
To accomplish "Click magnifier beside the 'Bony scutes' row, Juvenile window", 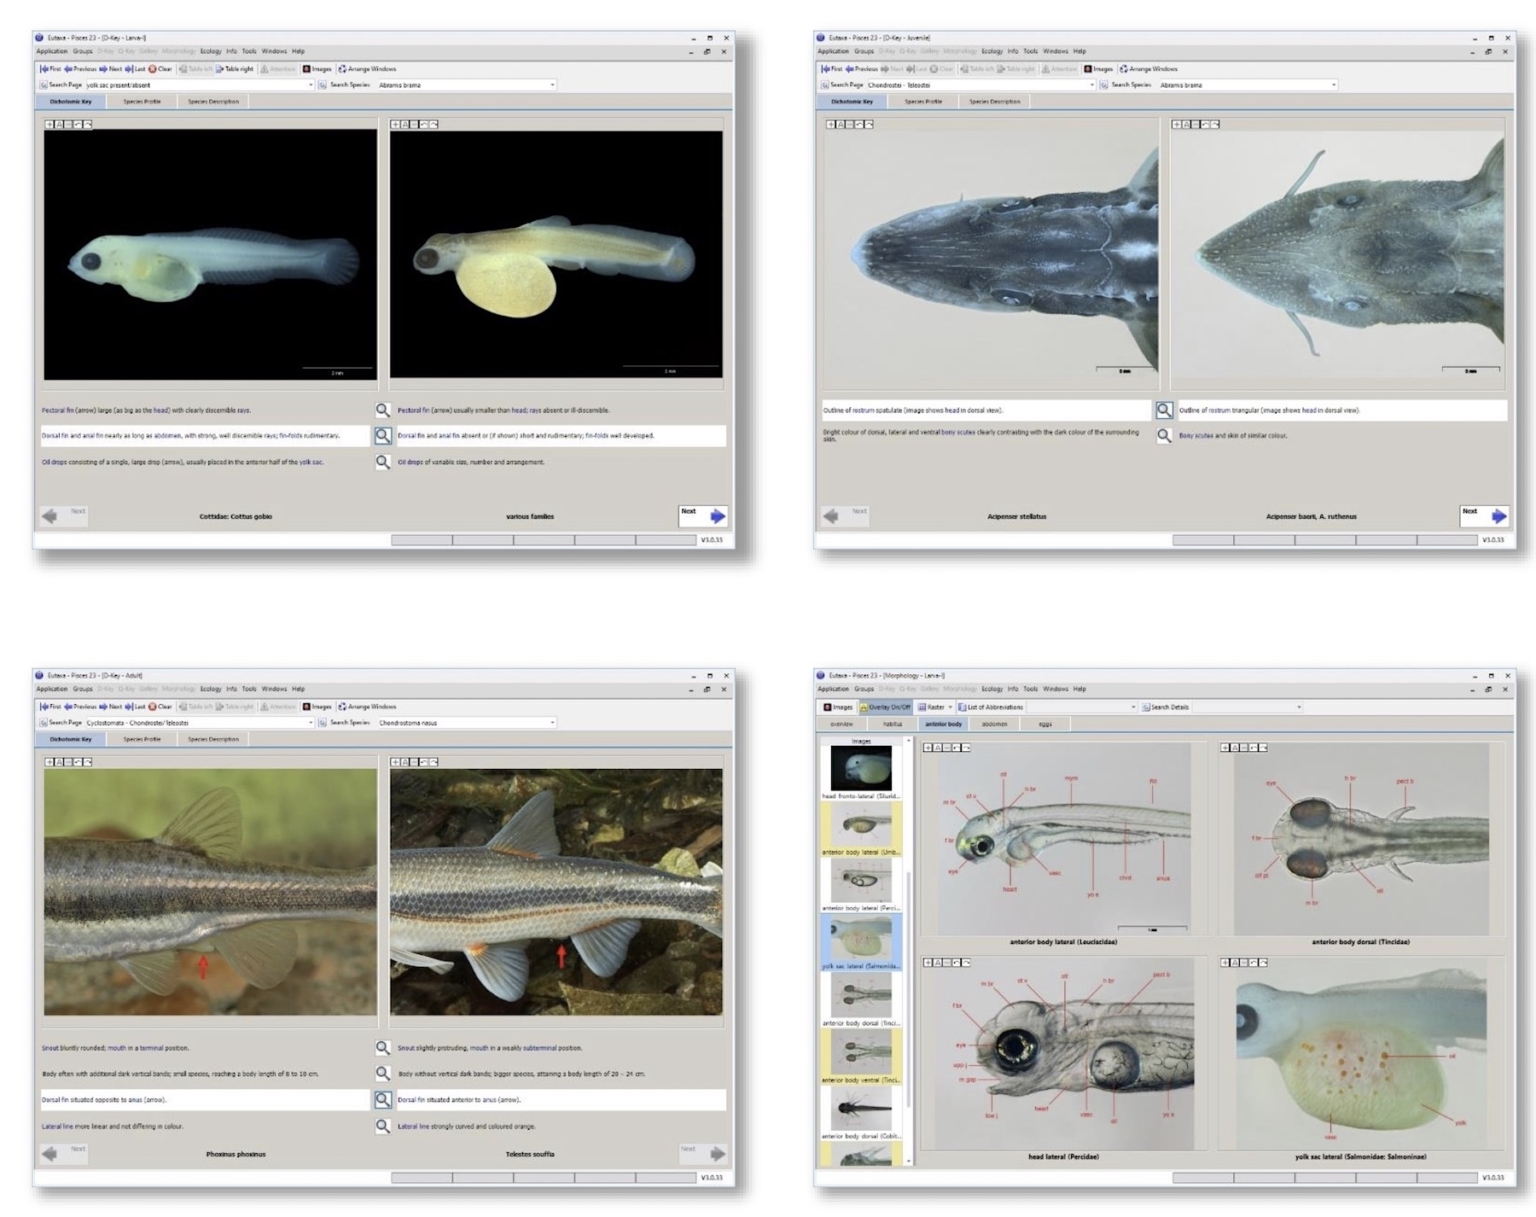I will 1164,436.
